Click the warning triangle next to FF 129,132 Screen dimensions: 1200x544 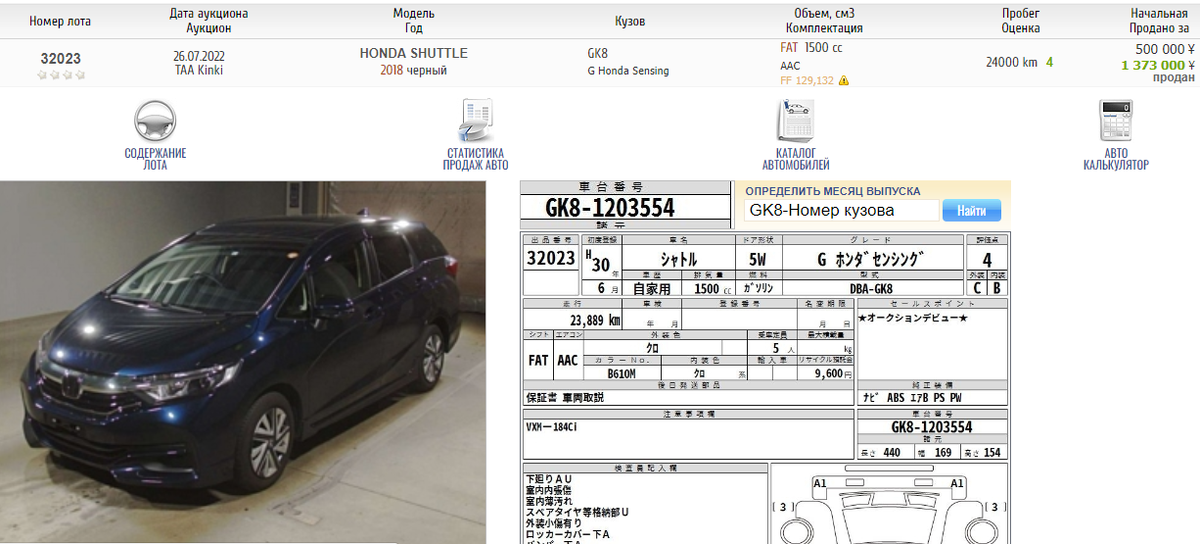(x=844, y=81)
